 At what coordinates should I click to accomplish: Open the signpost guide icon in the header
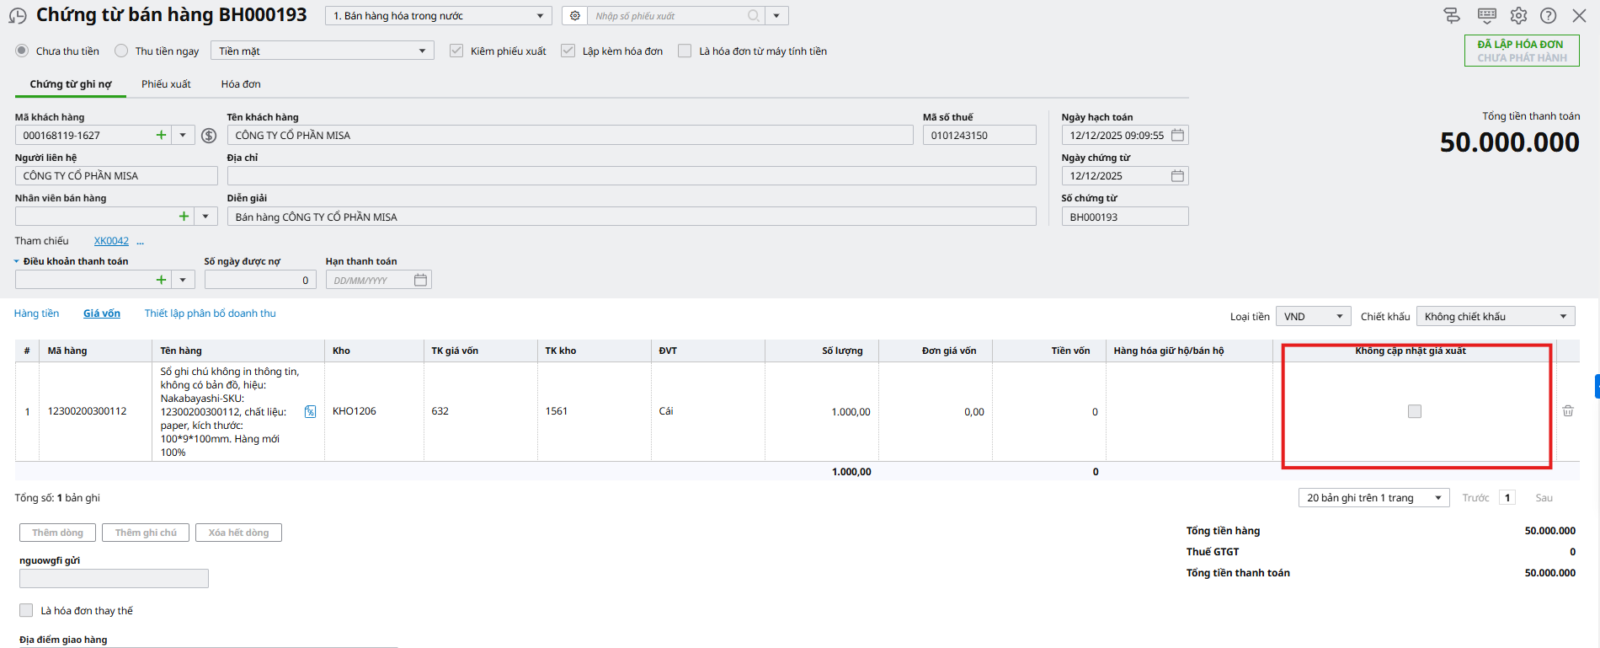(1452, 16)
